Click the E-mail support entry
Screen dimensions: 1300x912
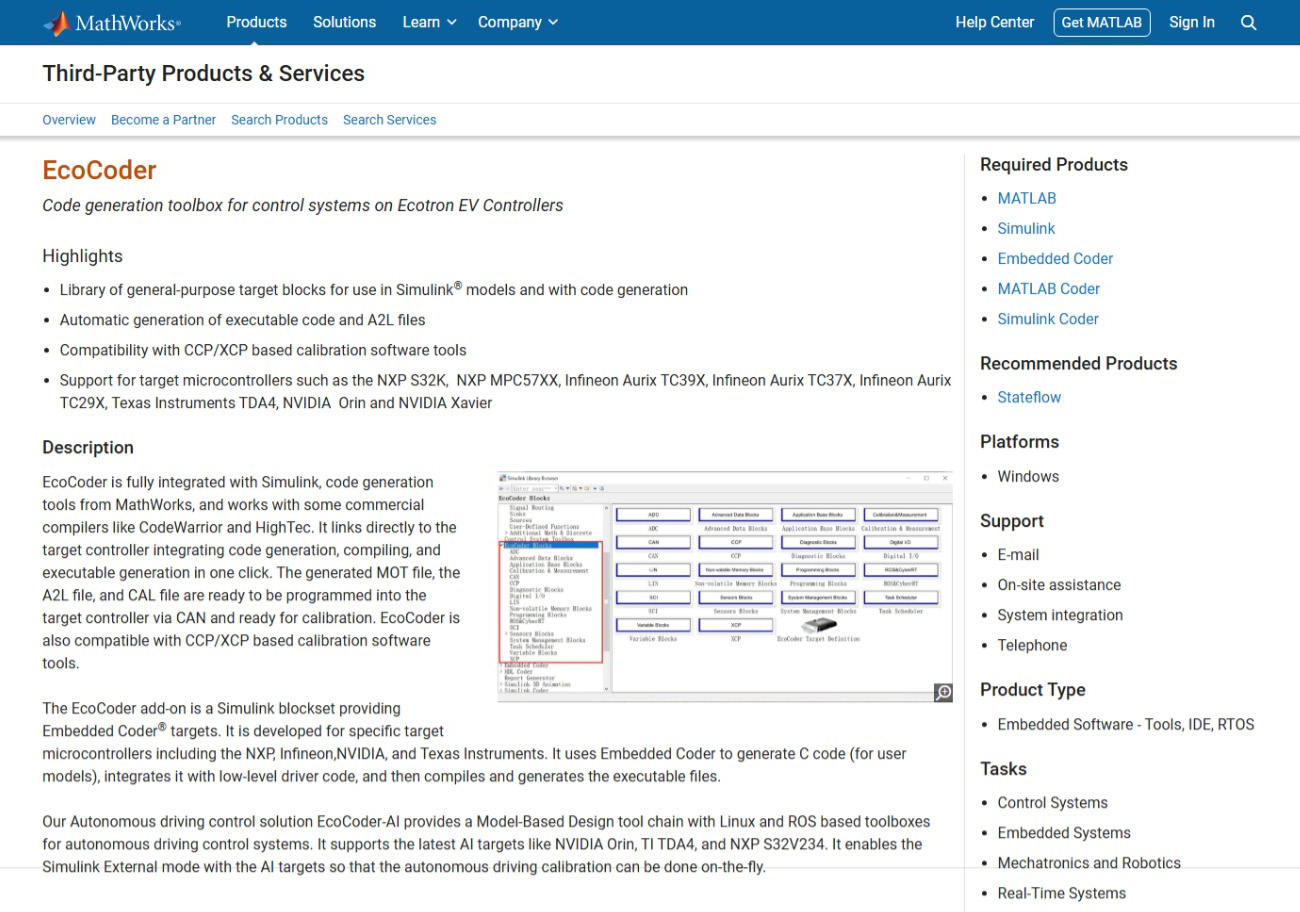[1018, 555]
